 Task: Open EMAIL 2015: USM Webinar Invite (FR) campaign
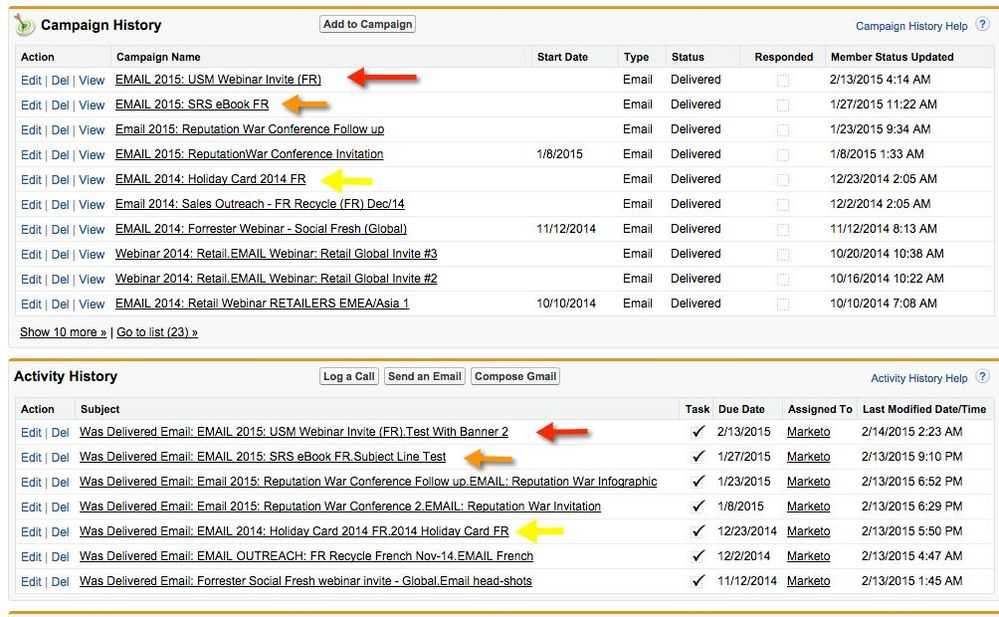218,80
